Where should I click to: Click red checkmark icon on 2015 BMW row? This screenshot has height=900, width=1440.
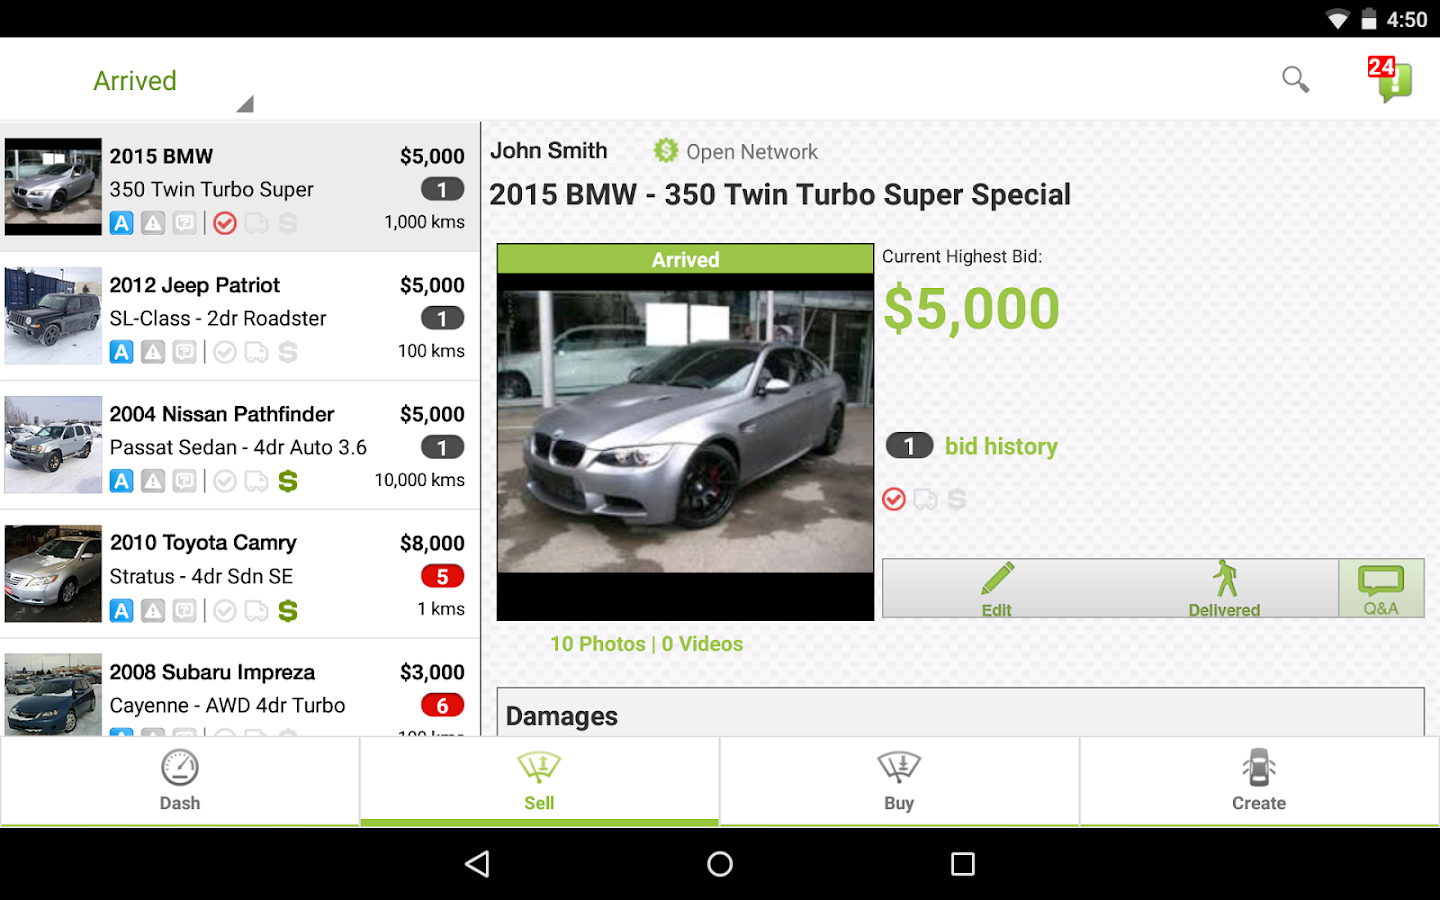click(225, 223)
